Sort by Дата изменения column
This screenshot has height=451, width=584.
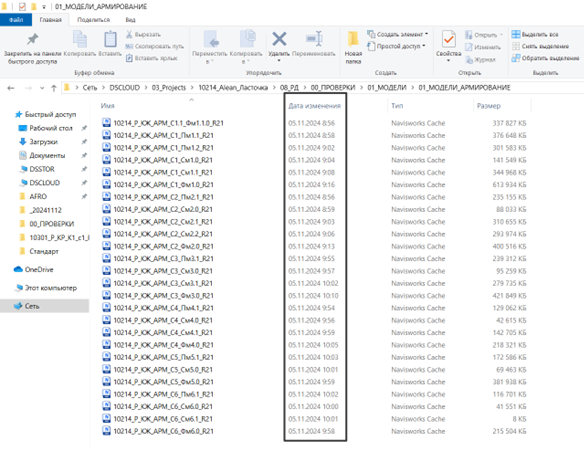[x=314, y=106]
